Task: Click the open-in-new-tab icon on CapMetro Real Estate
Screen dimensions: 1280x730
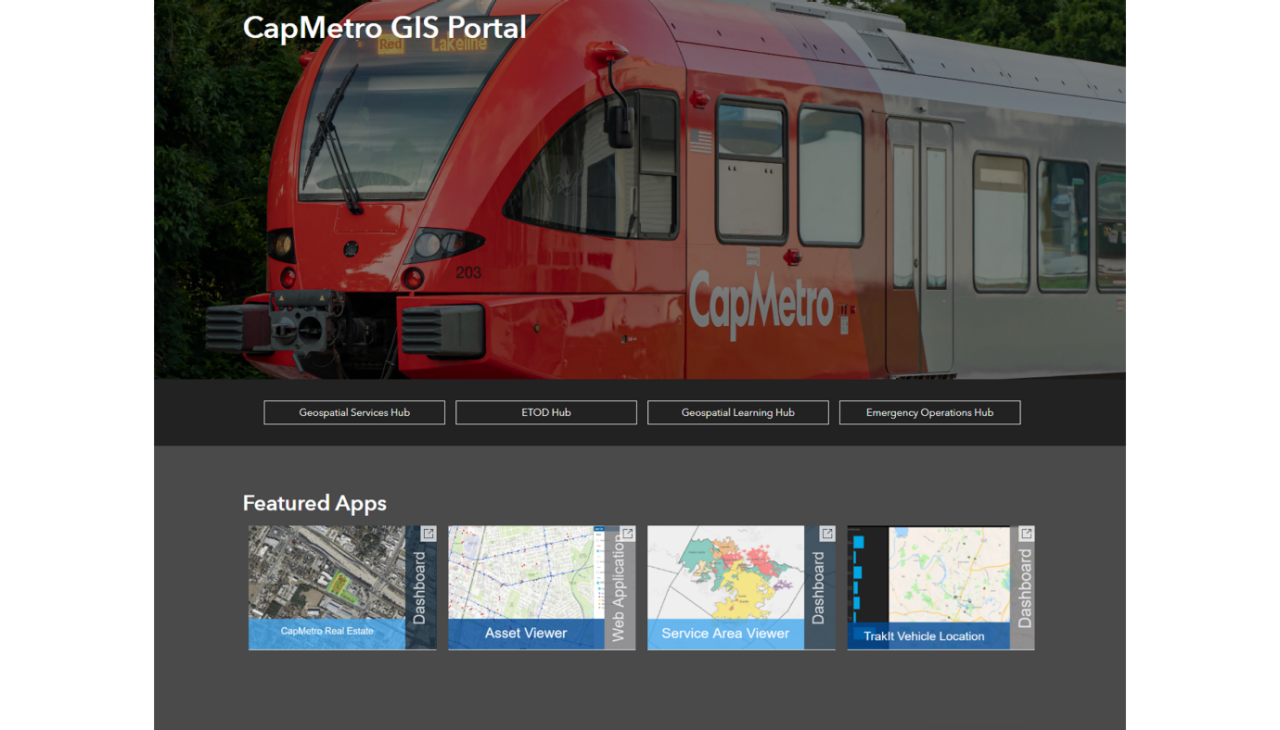Action: pyautogui.click(x=428, y=534)
